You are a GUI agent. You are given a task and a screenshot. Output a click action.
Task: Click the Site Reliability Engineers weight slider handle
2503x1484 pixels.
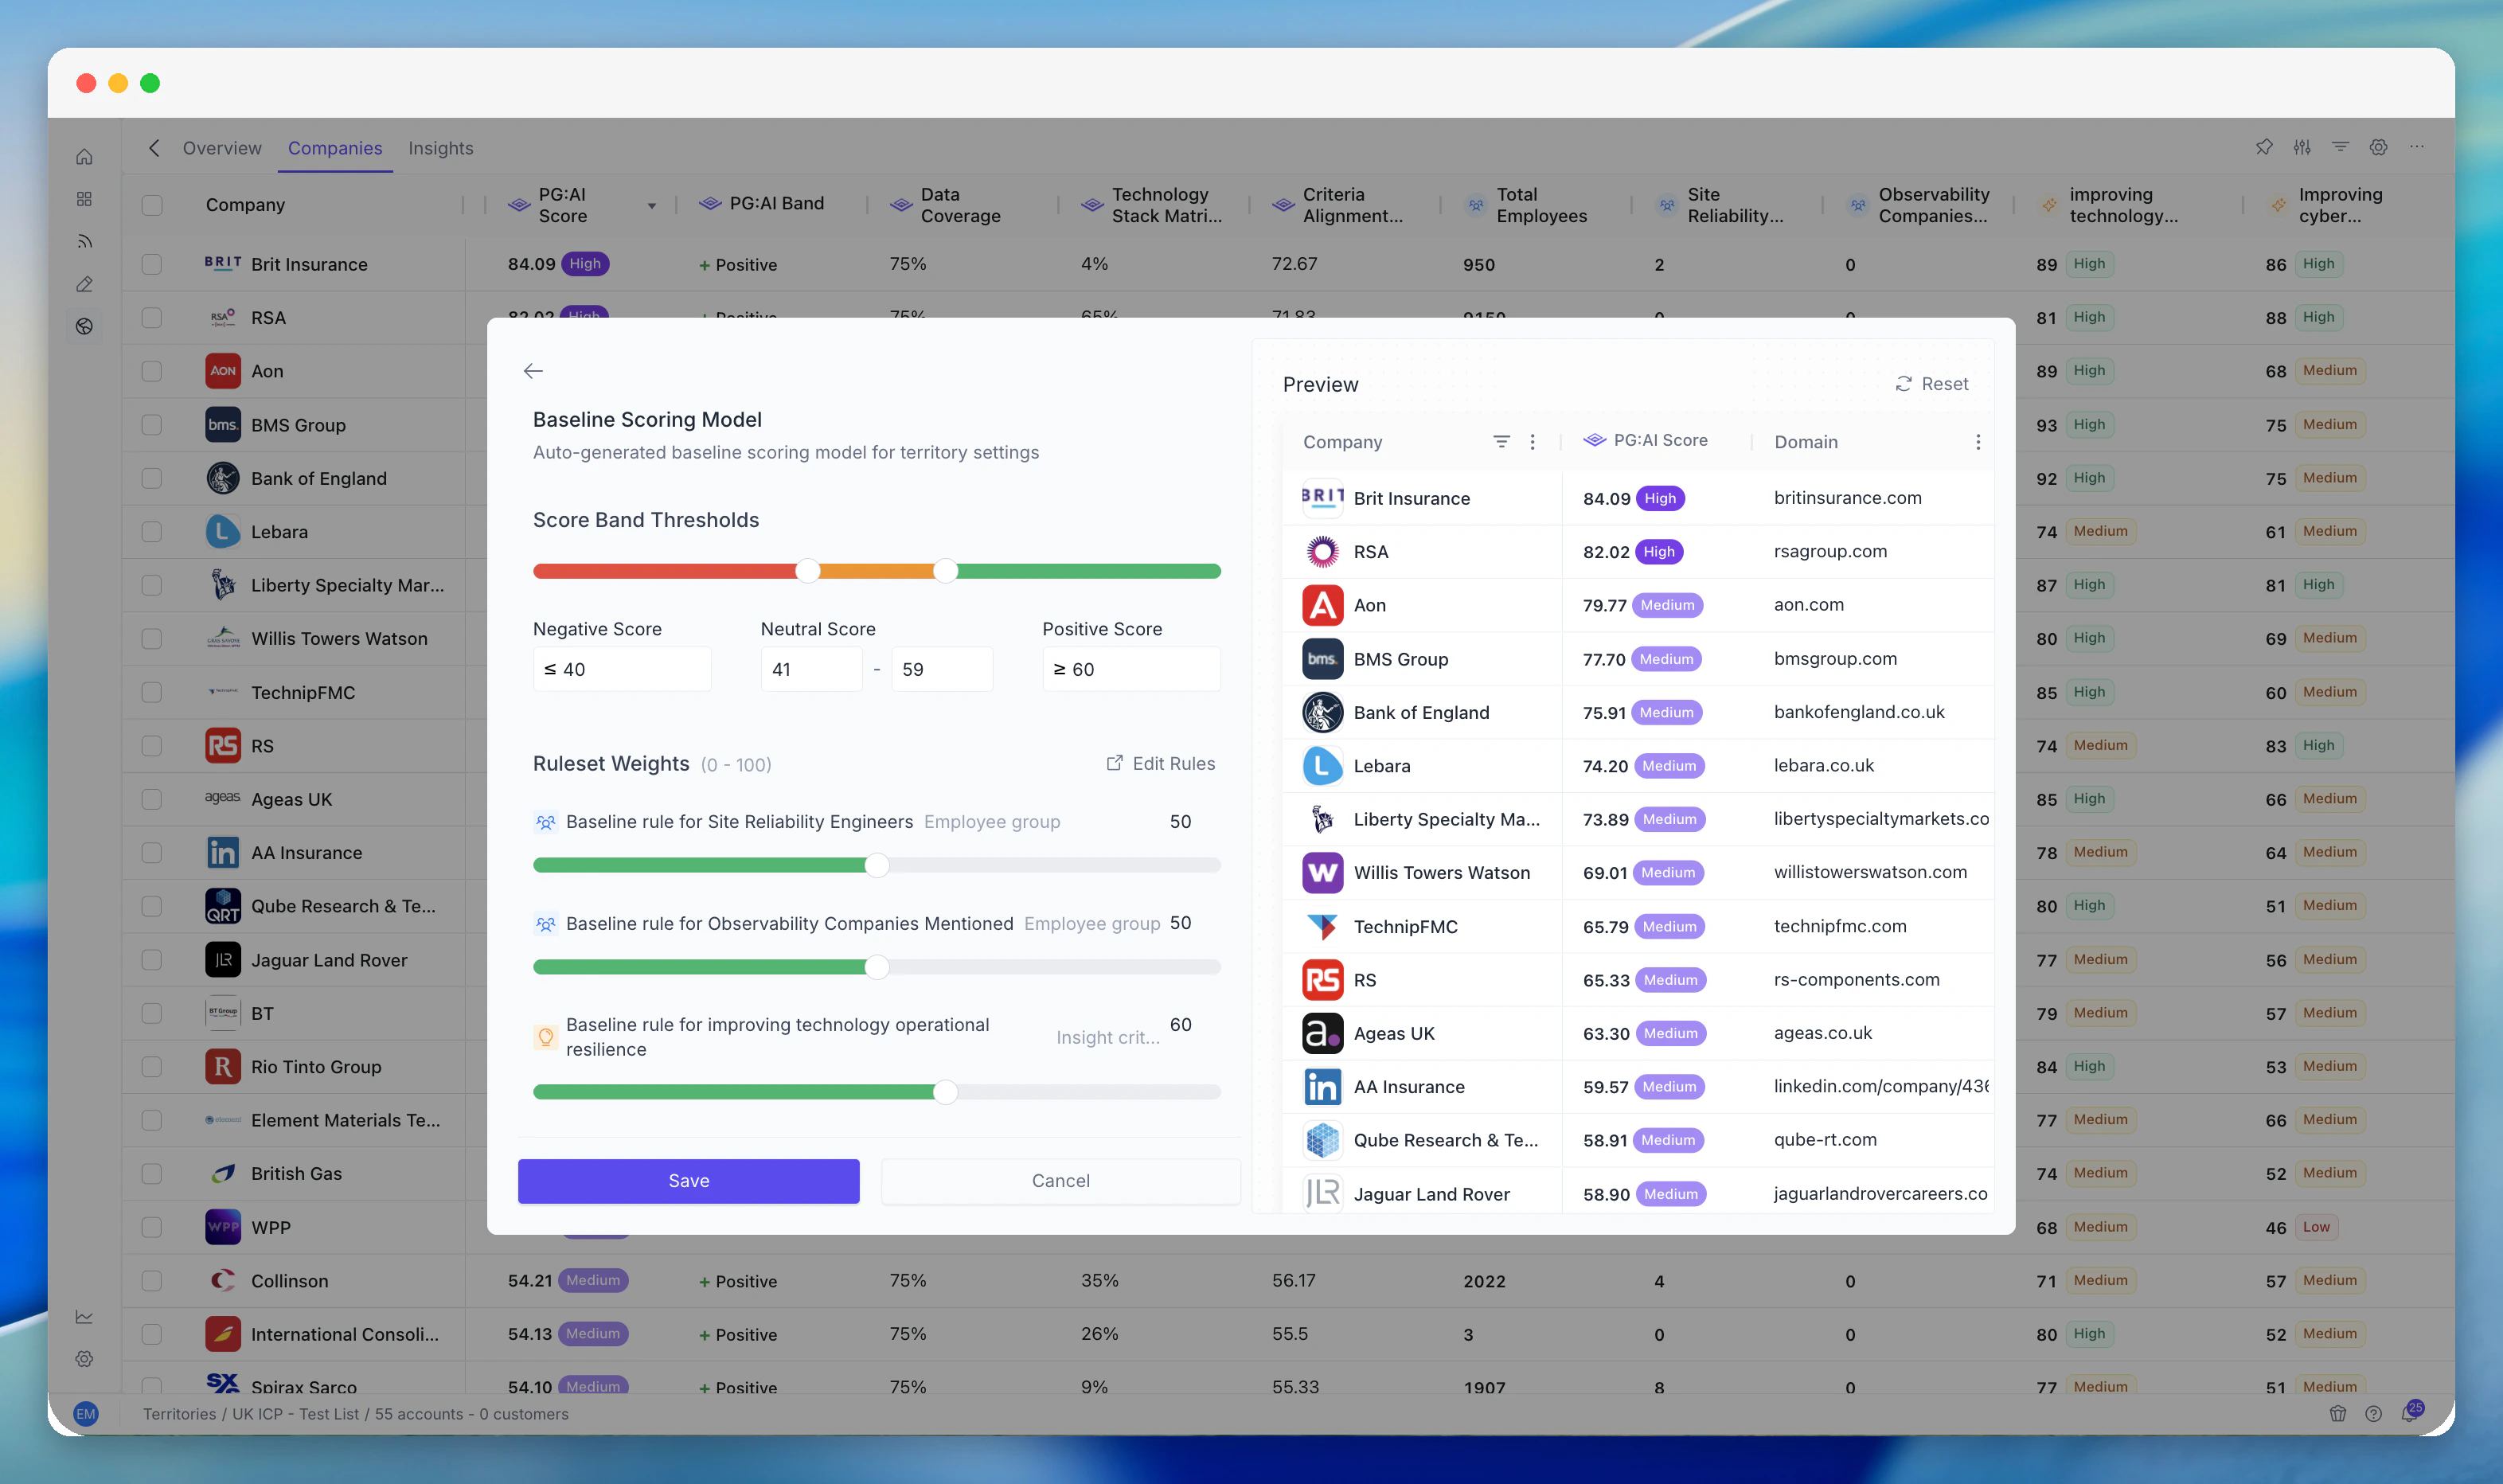pos(877,865)
